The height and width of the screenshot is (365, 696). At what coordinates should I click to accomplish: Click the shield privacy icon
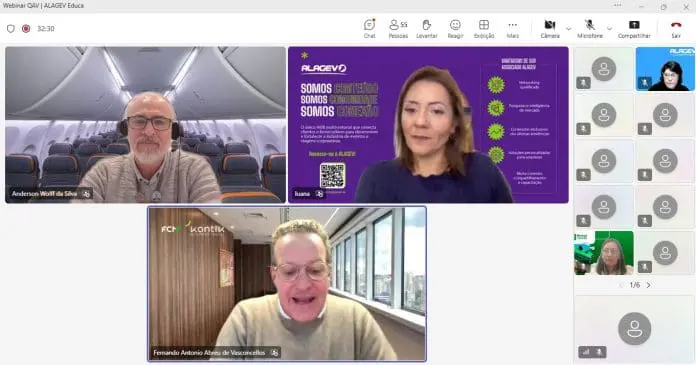click(x=11, y=28)
